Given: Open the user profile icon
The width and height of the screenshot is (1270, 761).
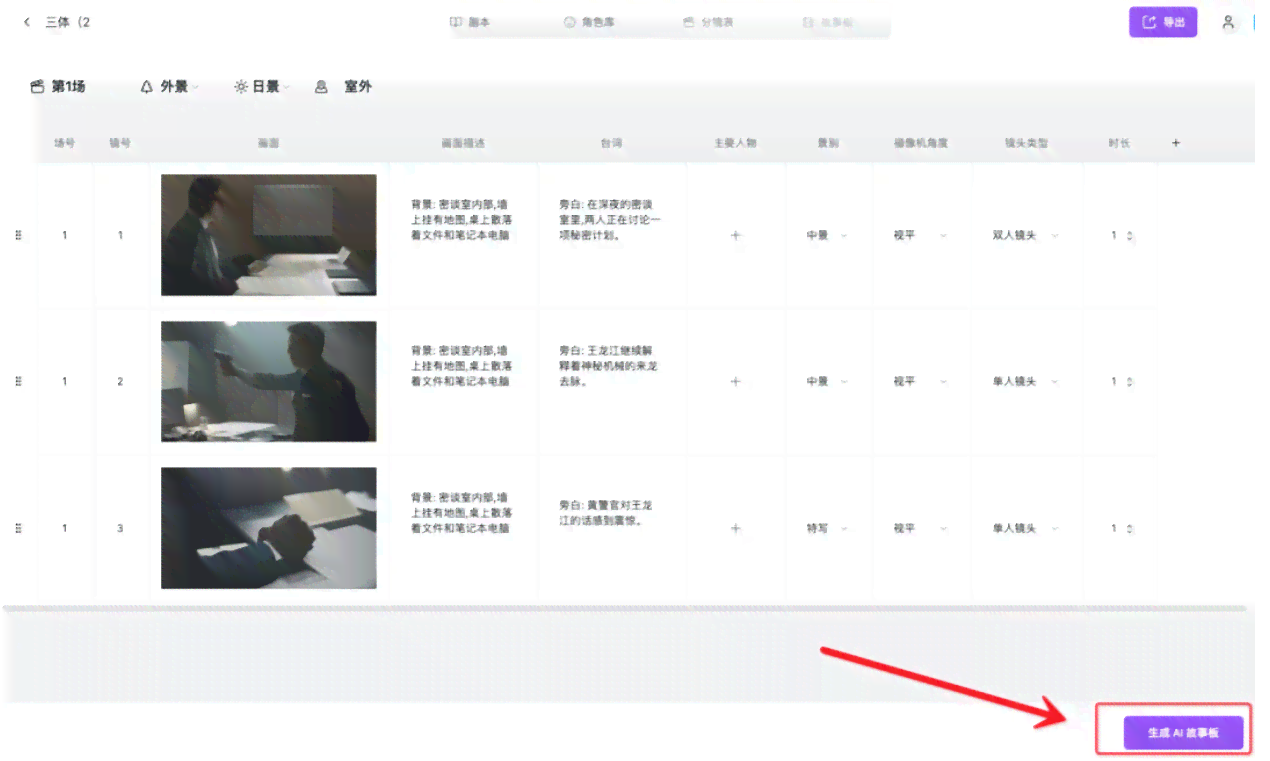Looking at the screenshot, I should pos(1228,22).
